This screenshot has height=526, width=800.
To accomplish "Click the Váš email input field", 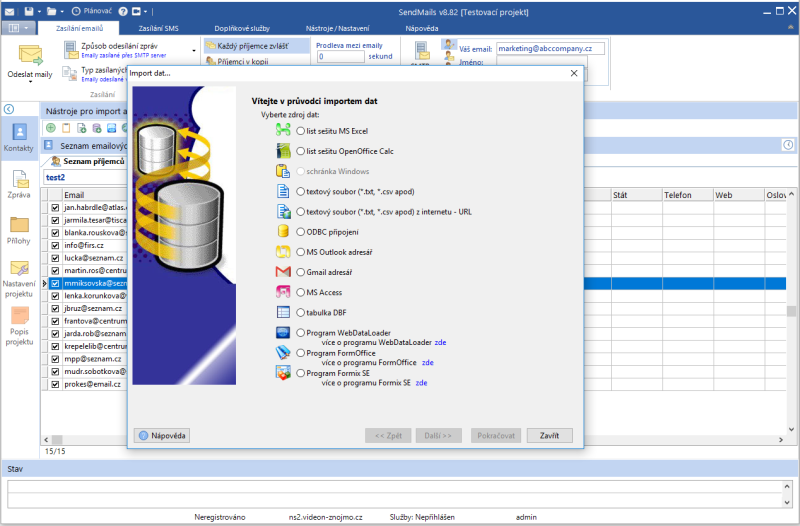I will [x=550, y=48].
